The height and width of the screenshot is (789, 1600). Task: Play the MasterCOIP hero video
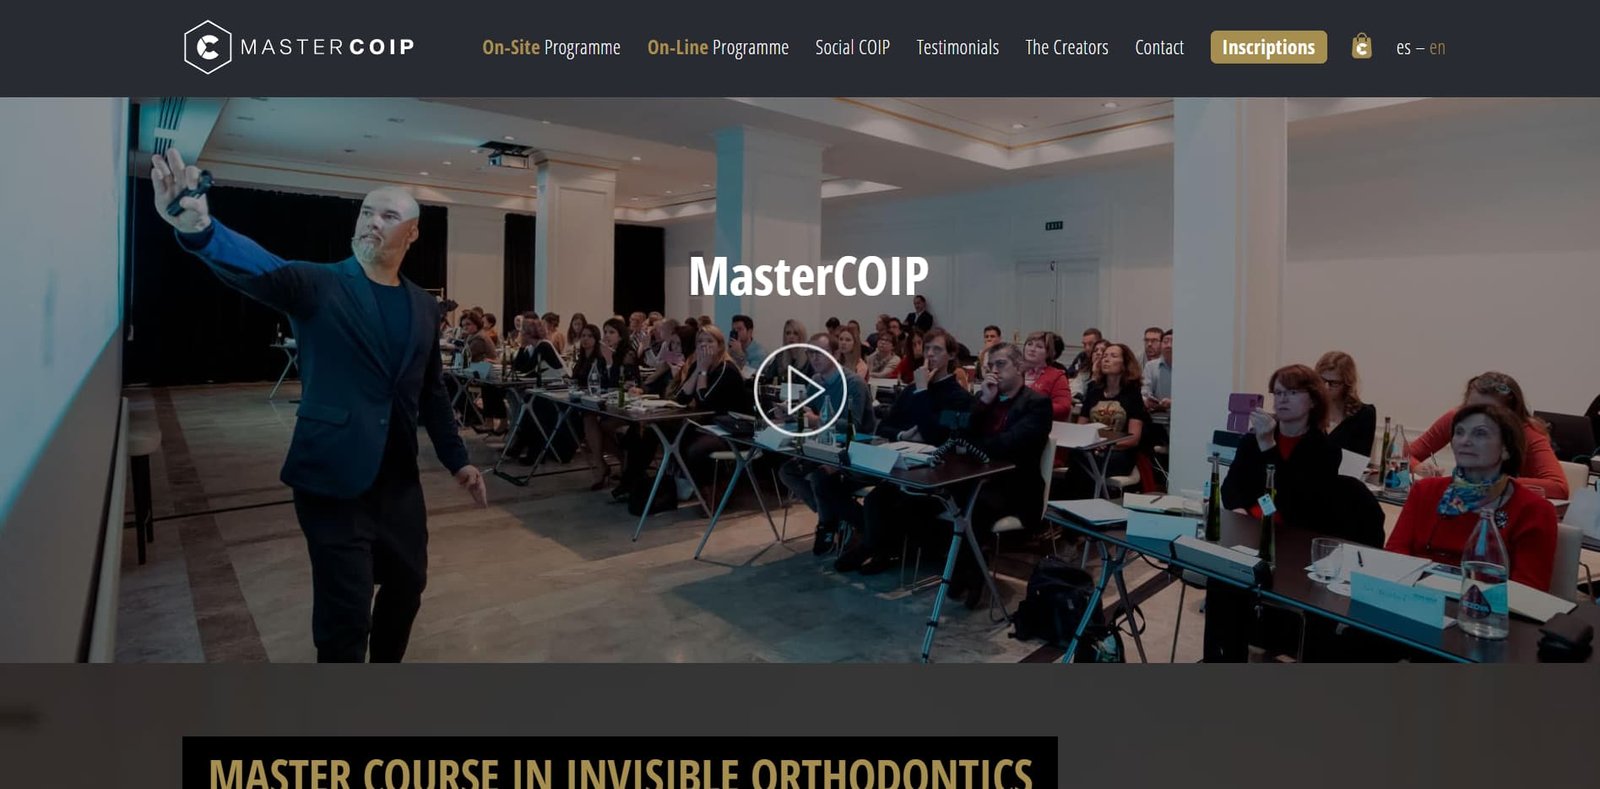[x=800, y=390]
